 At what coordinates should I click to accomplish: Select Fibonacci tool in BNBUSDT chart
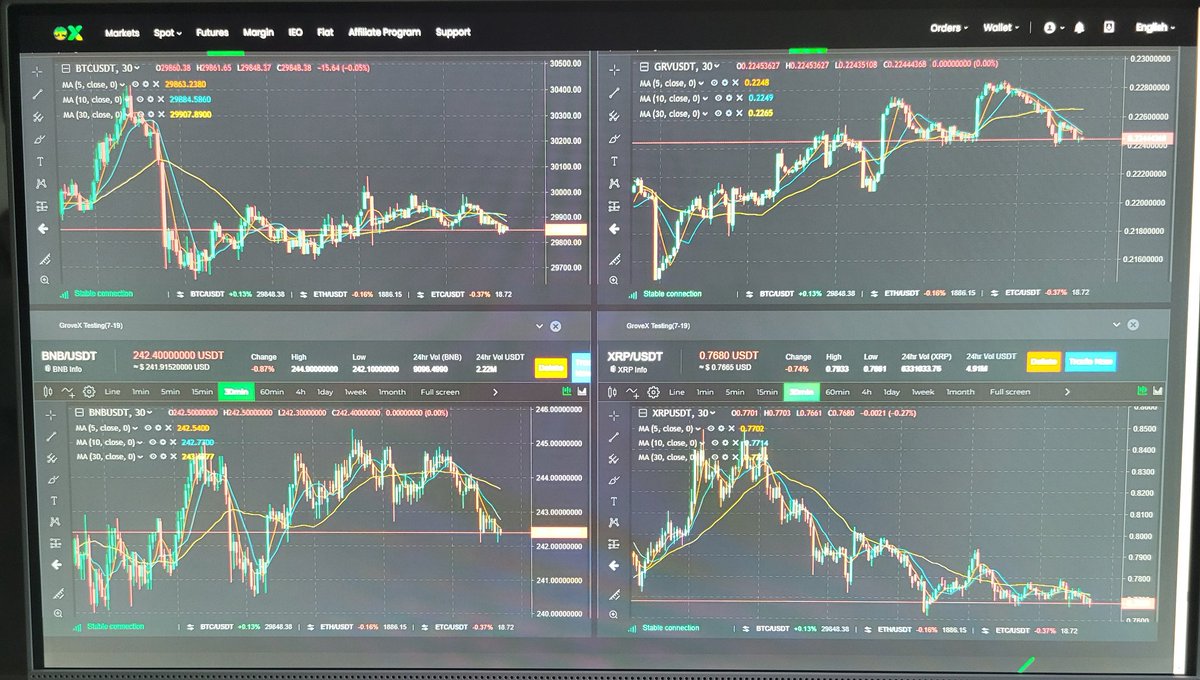tap(50, 458)
